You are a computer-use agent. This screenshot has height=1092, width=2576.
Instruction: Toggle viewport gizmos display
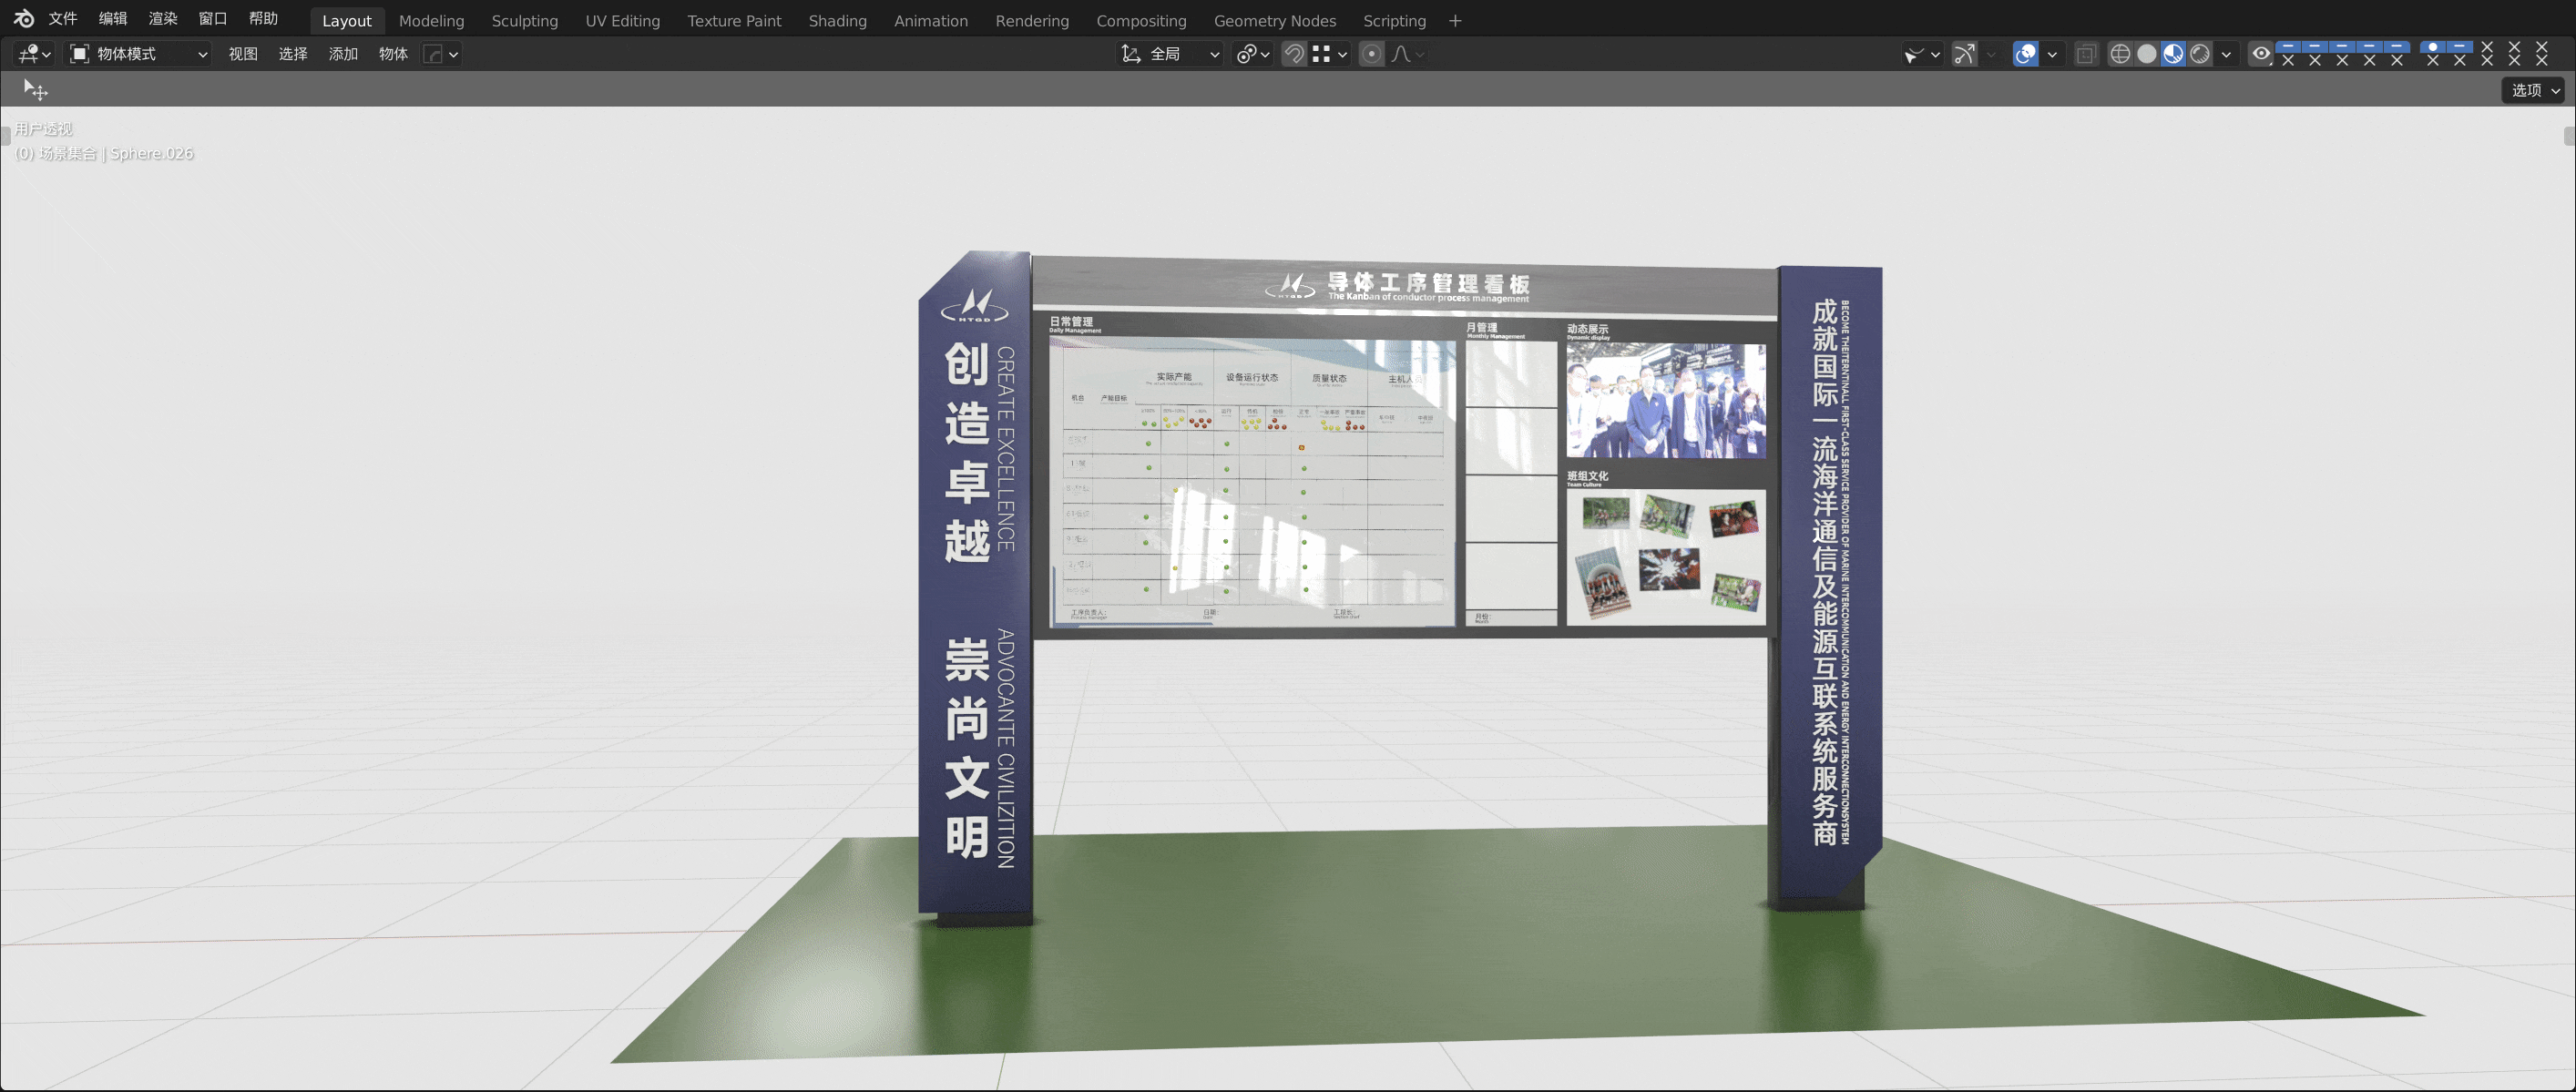click(1964, 54)
